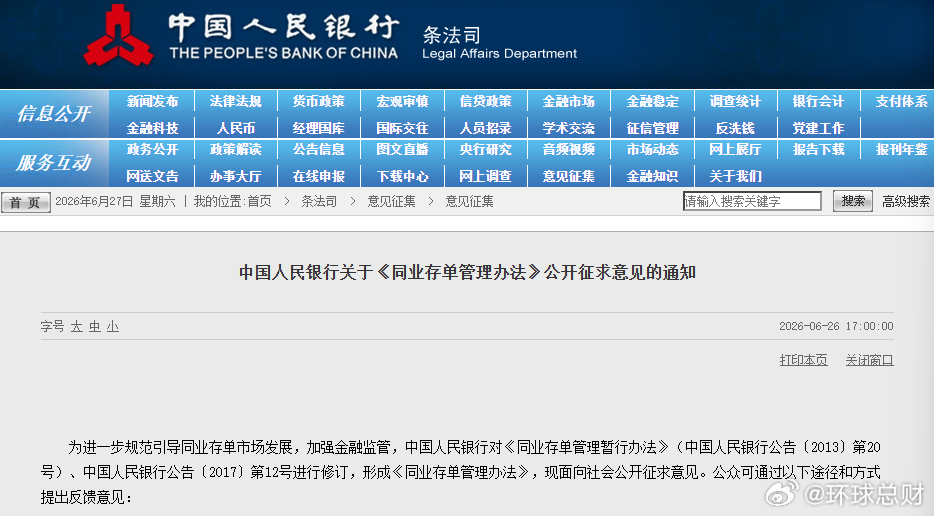
Task: Select the publish timestamp 2026-06-26 17:00:00
Action: (836, 327)
